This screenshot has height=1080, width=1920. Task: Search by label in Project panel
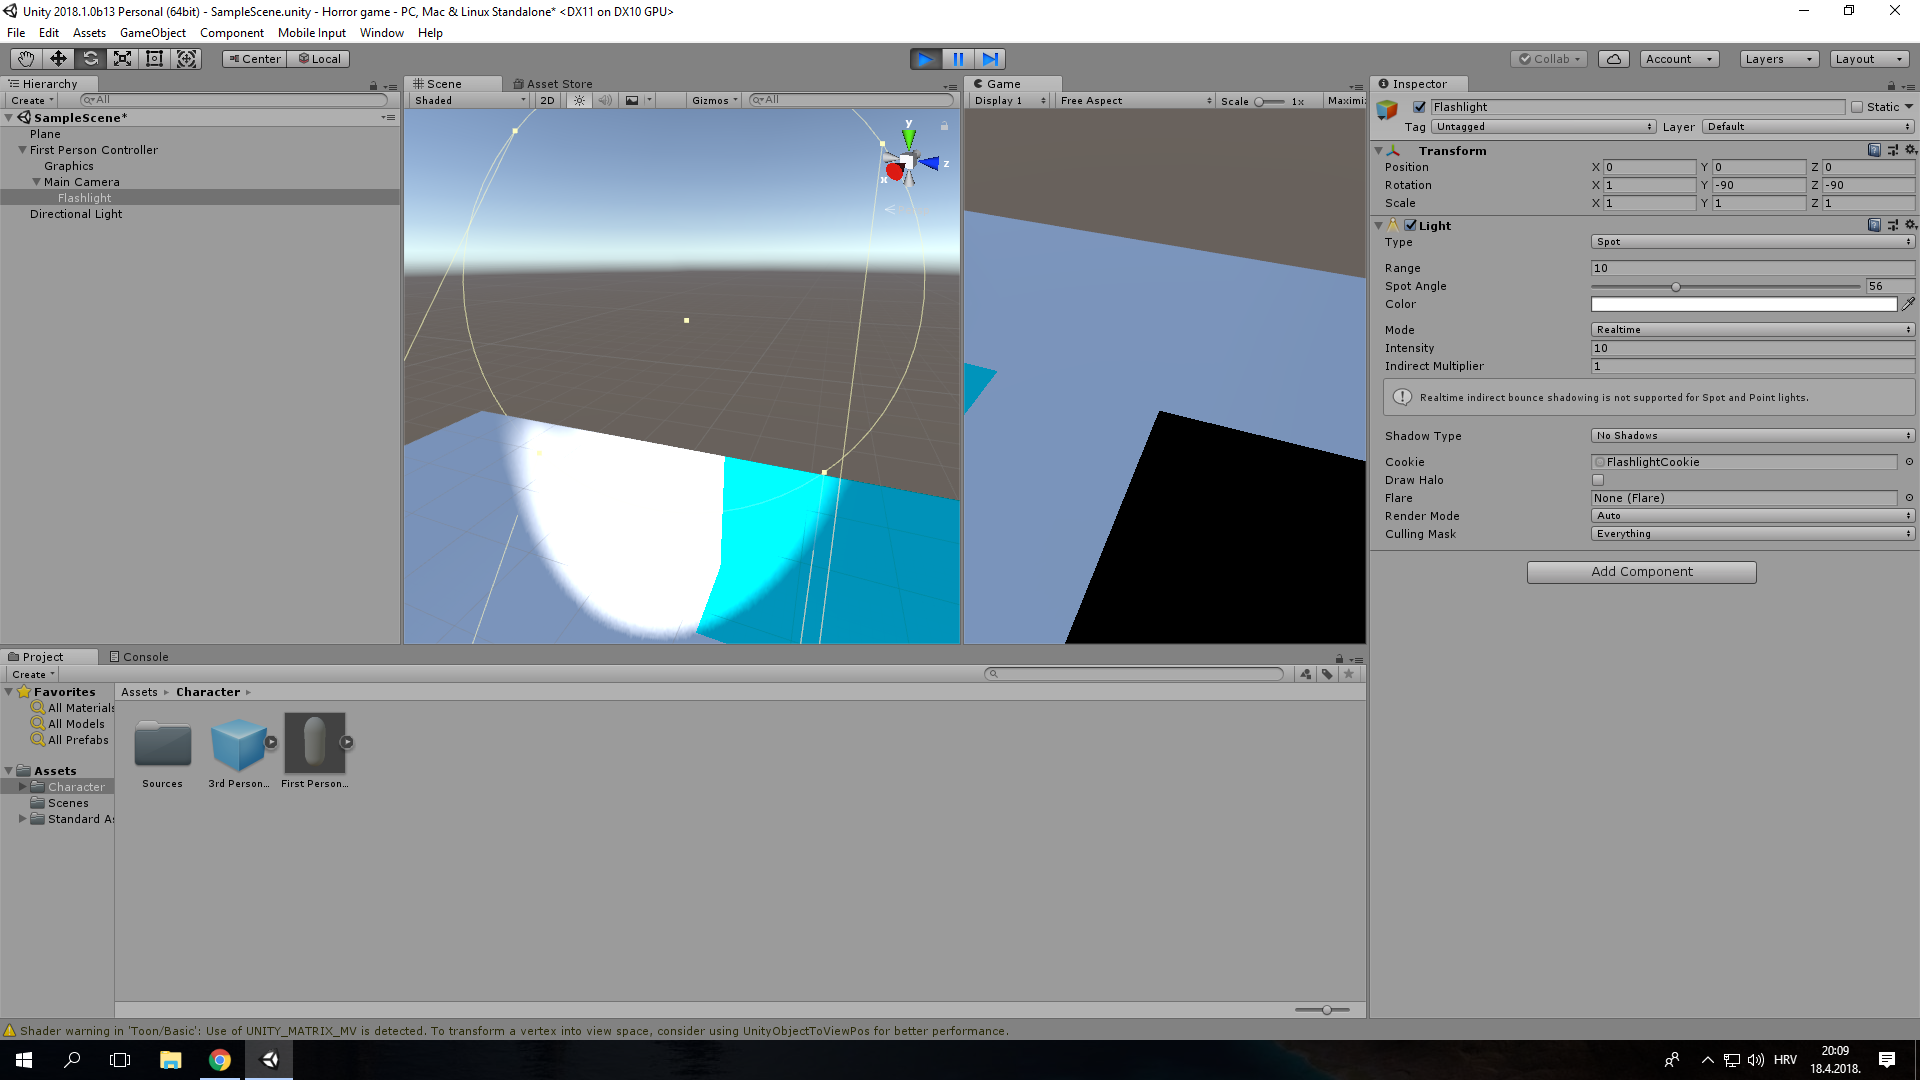click(1327, 674)
